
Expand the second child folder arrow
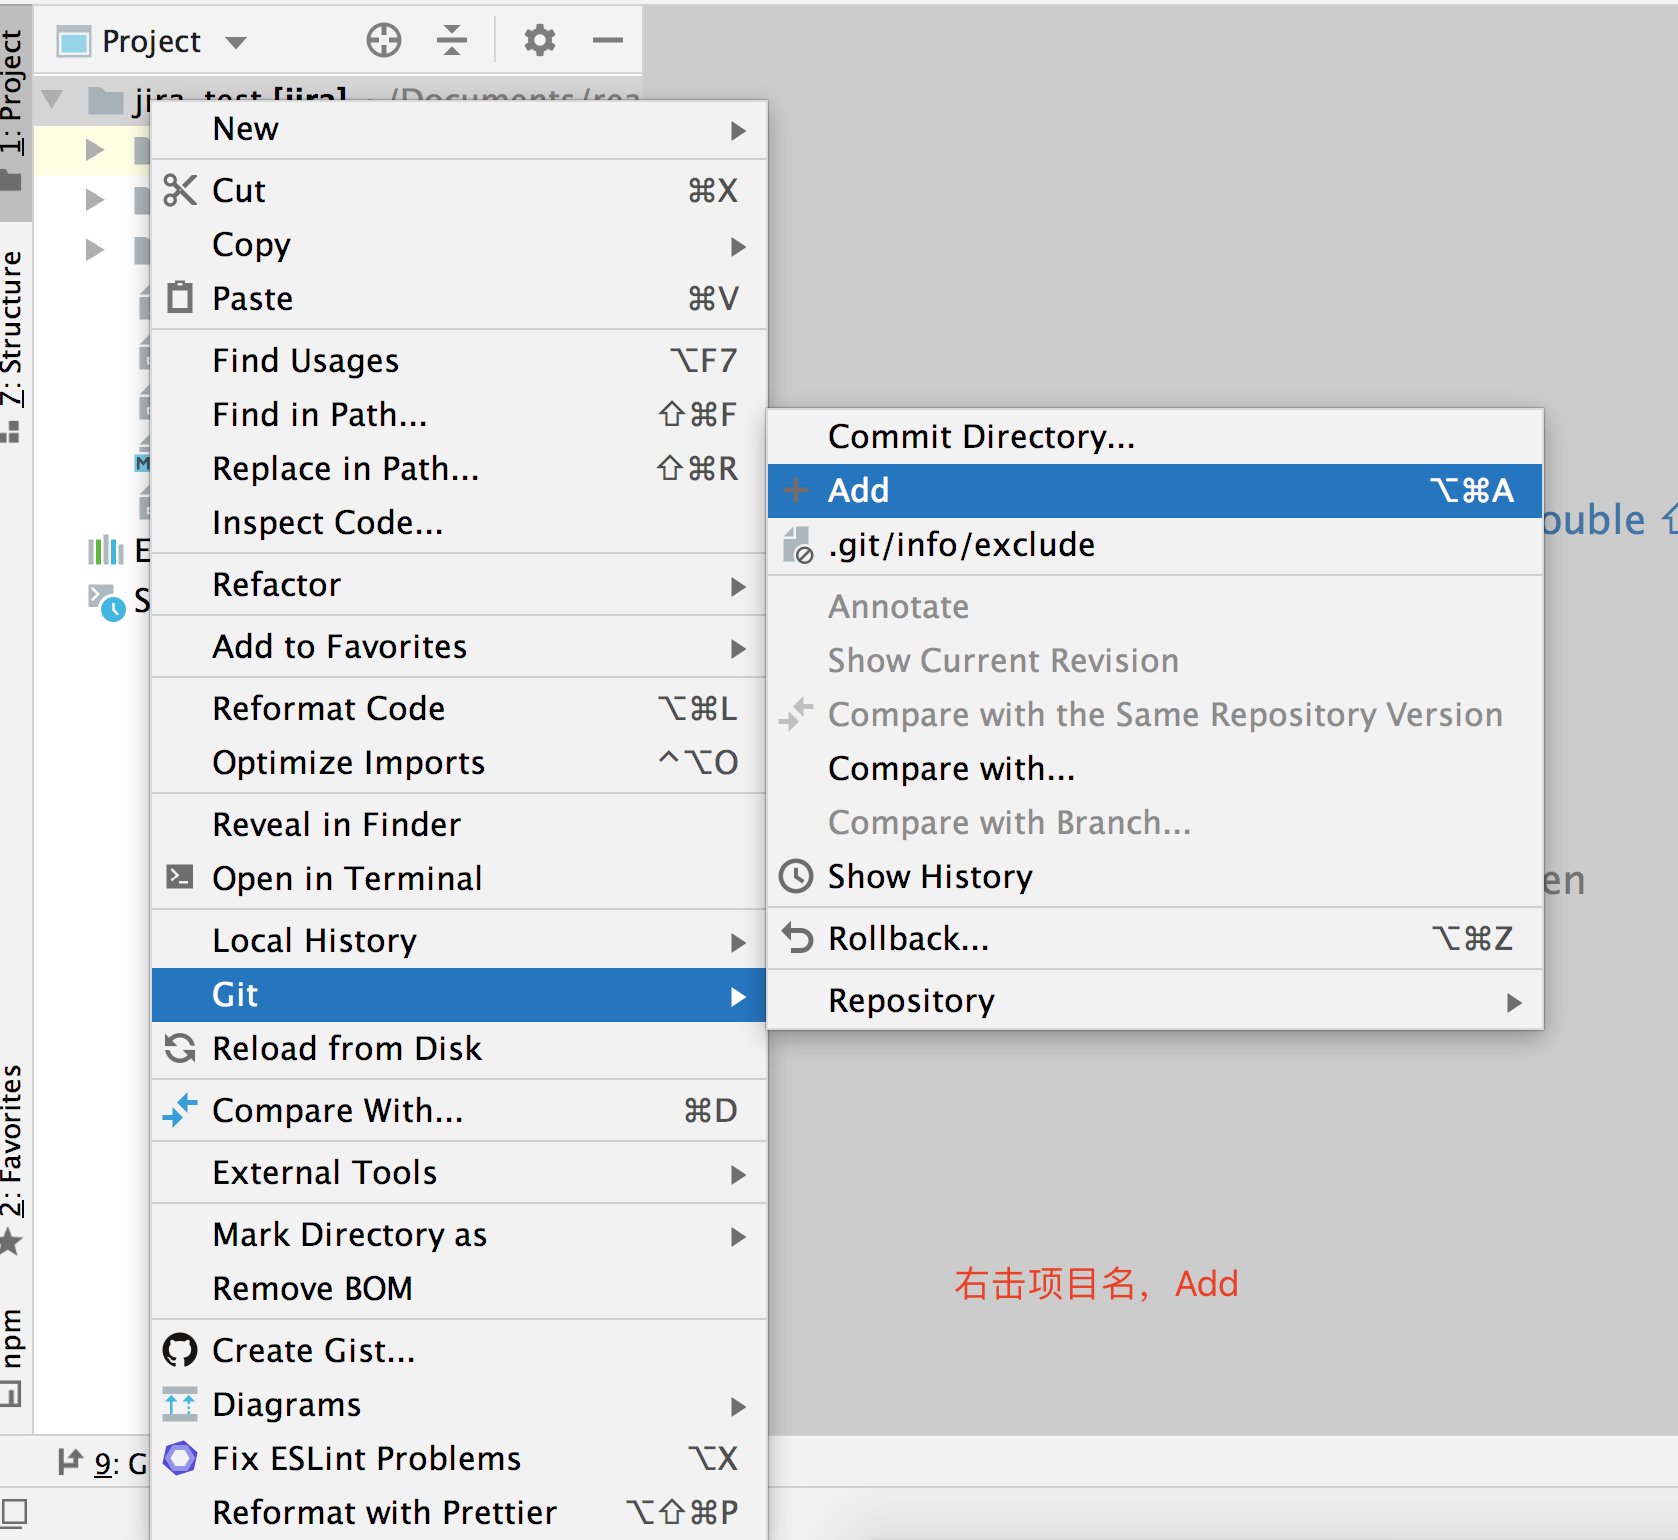[95, 199]
